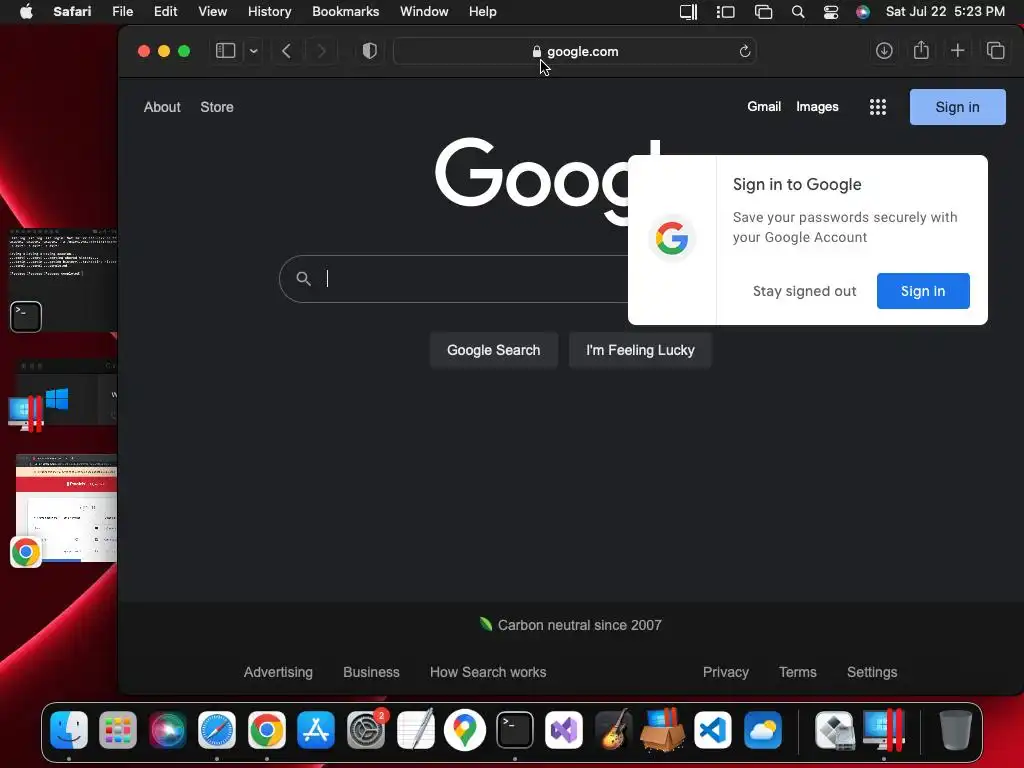The width and height of the screenshot is (1024, 768).
Task: Open Siri from the Dock
Action: (168, 729)
